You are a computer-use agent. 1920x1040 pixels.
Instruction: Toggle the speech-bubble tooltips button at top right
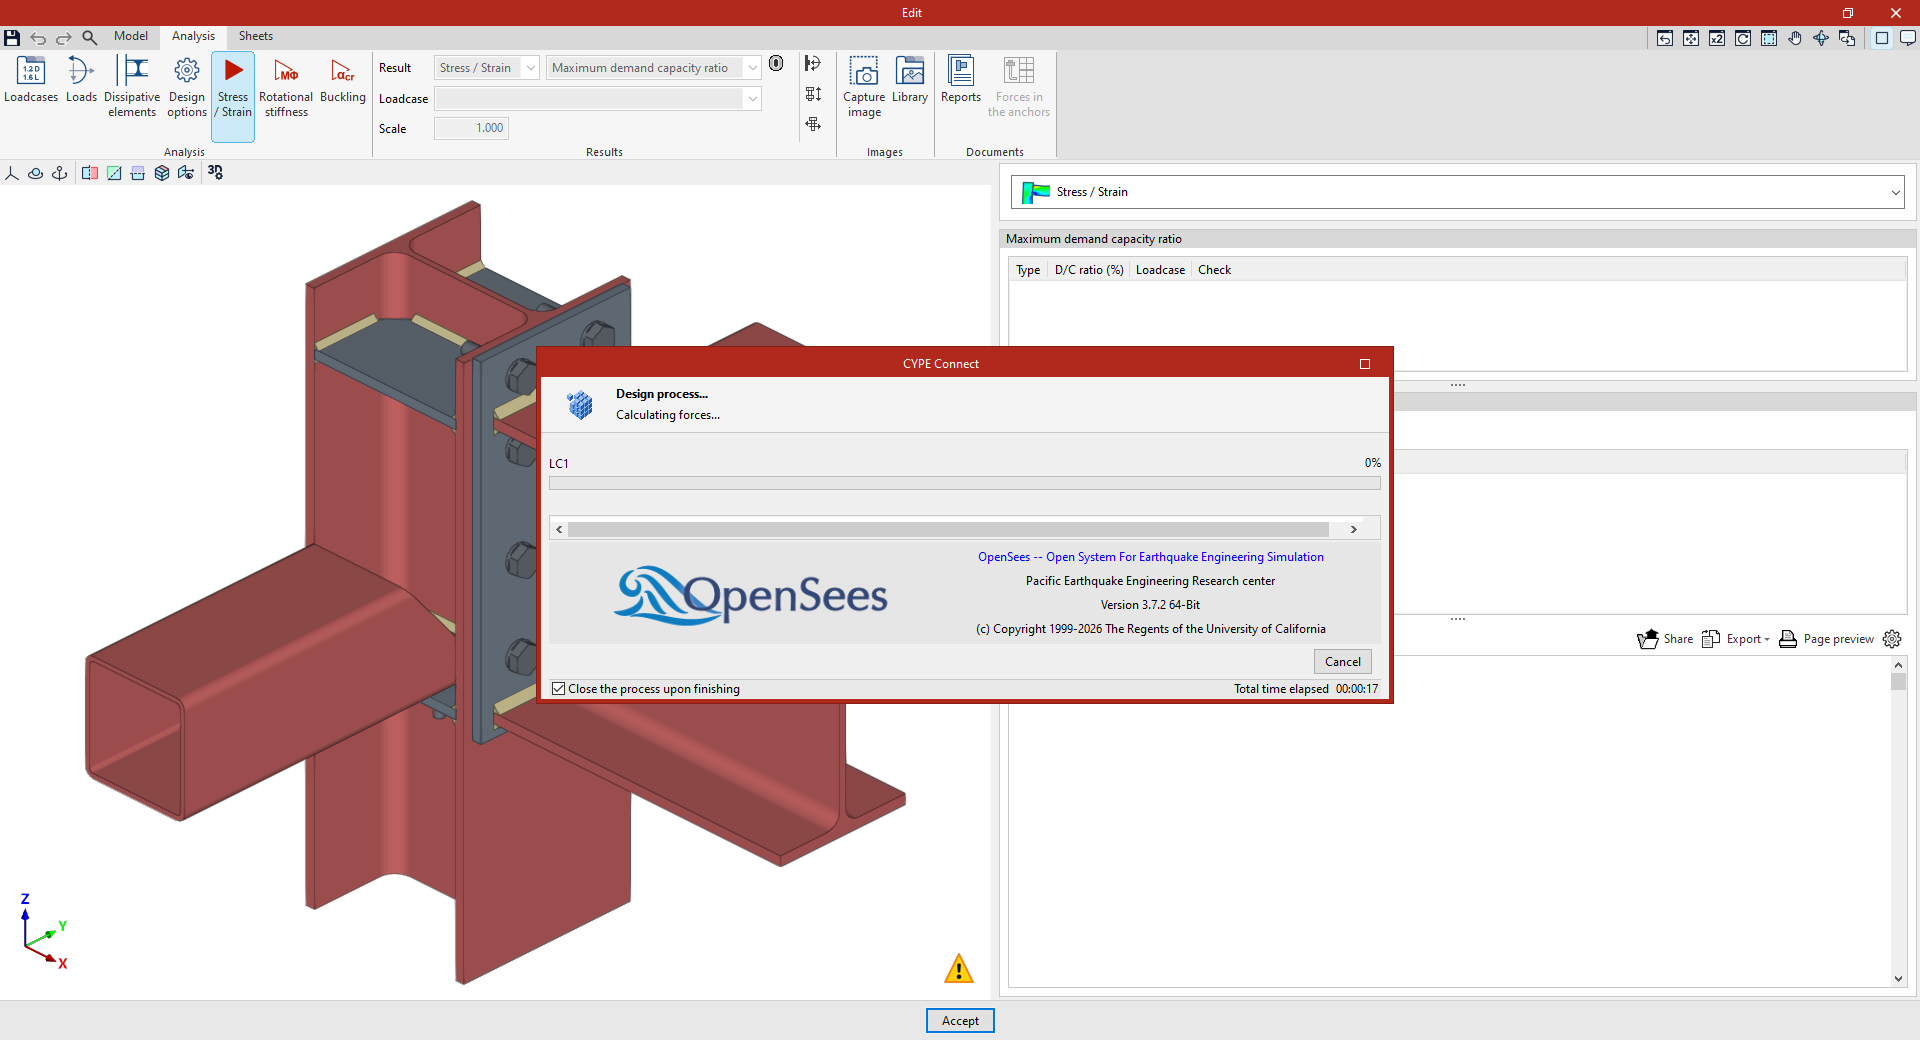[x=1908, y=38]
